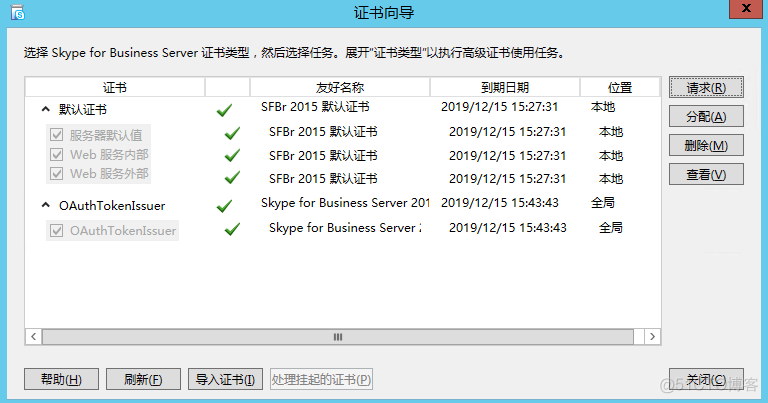Collapse the OAuthTokenIssuer group
The width and height of the screenshot is (768, 403).
pos(46,205)
